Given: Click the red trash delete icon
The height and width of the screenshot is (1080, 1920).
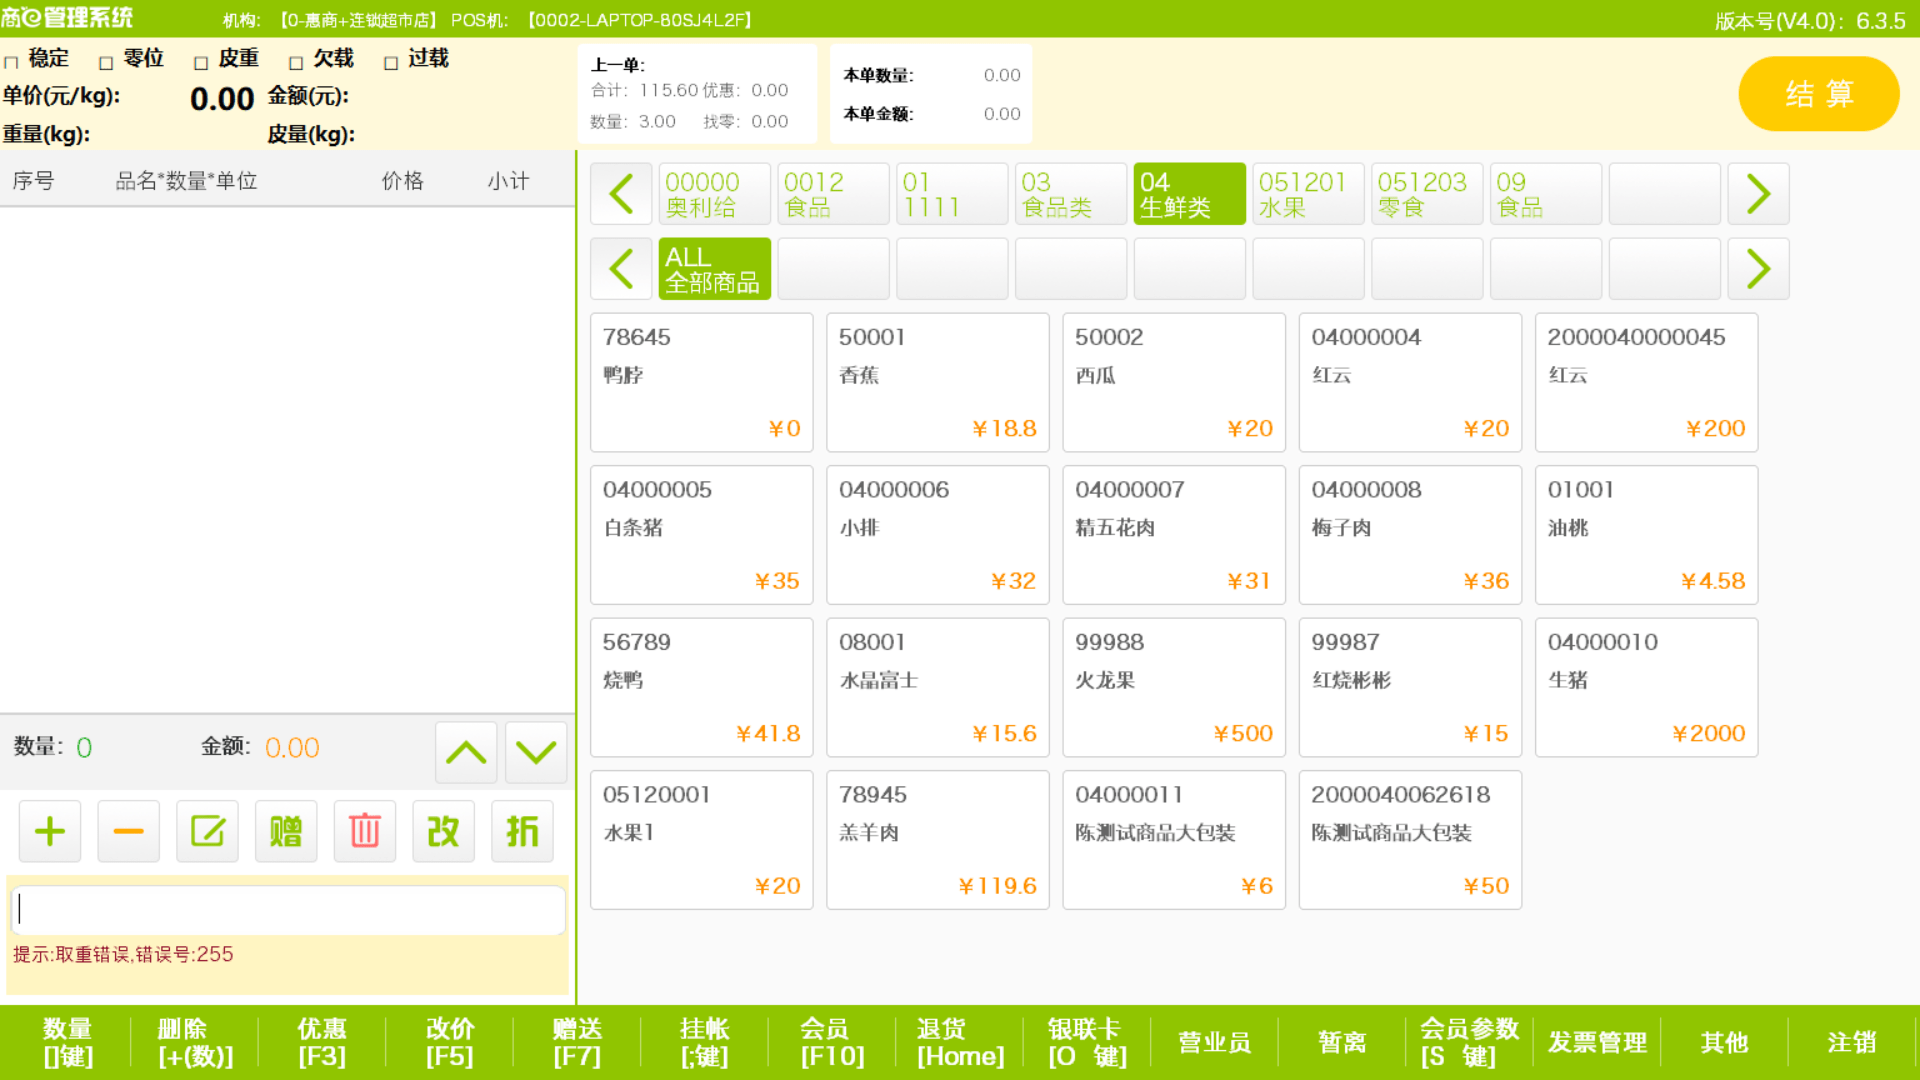Looking at the screenshot, I should click(x=365, y=831).
